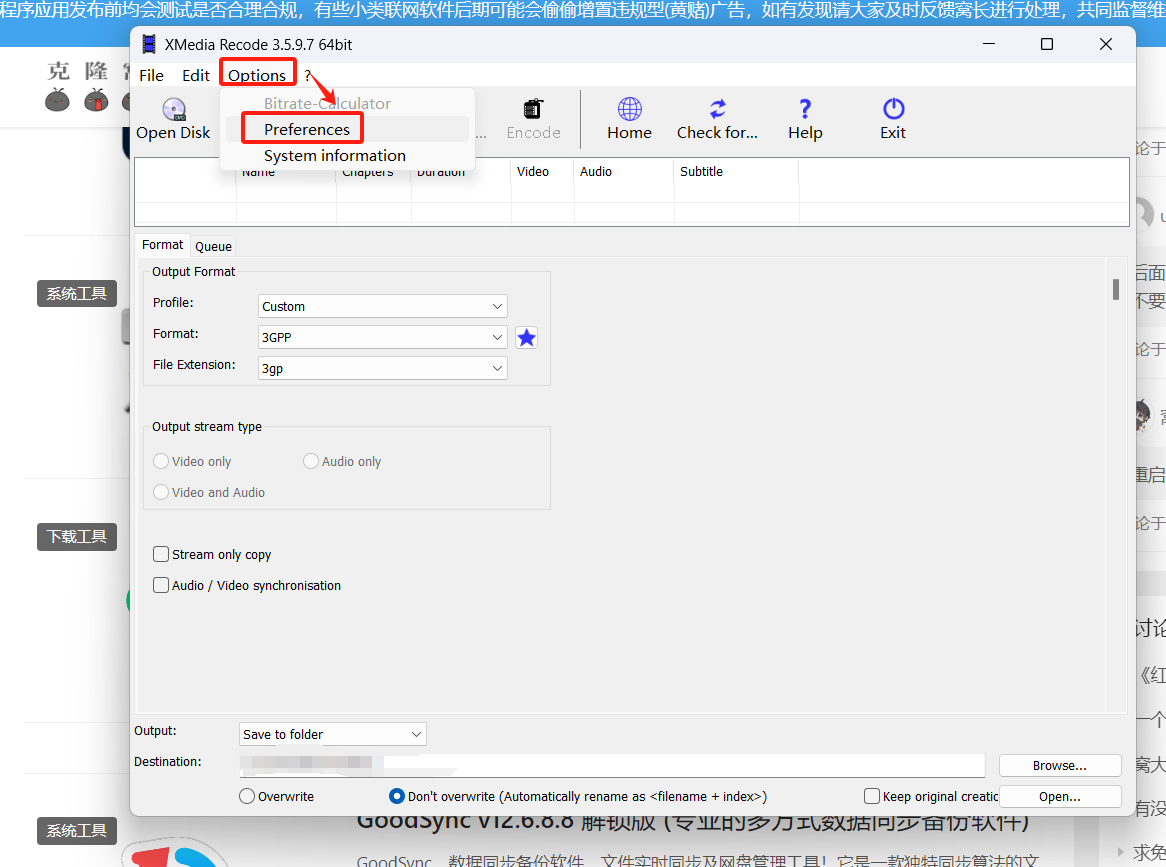Maximize the XMedia Recode window
The width and height of the screenshot is (1166, 867).
[x=1046, y=44]
